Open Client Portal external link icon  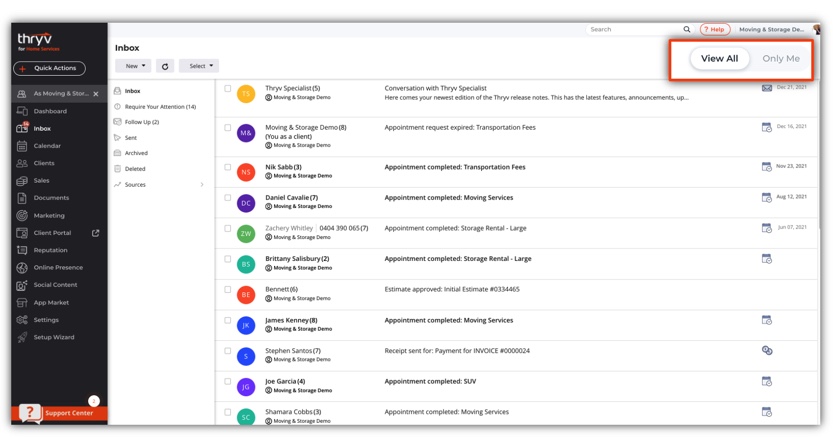(96, 233)
